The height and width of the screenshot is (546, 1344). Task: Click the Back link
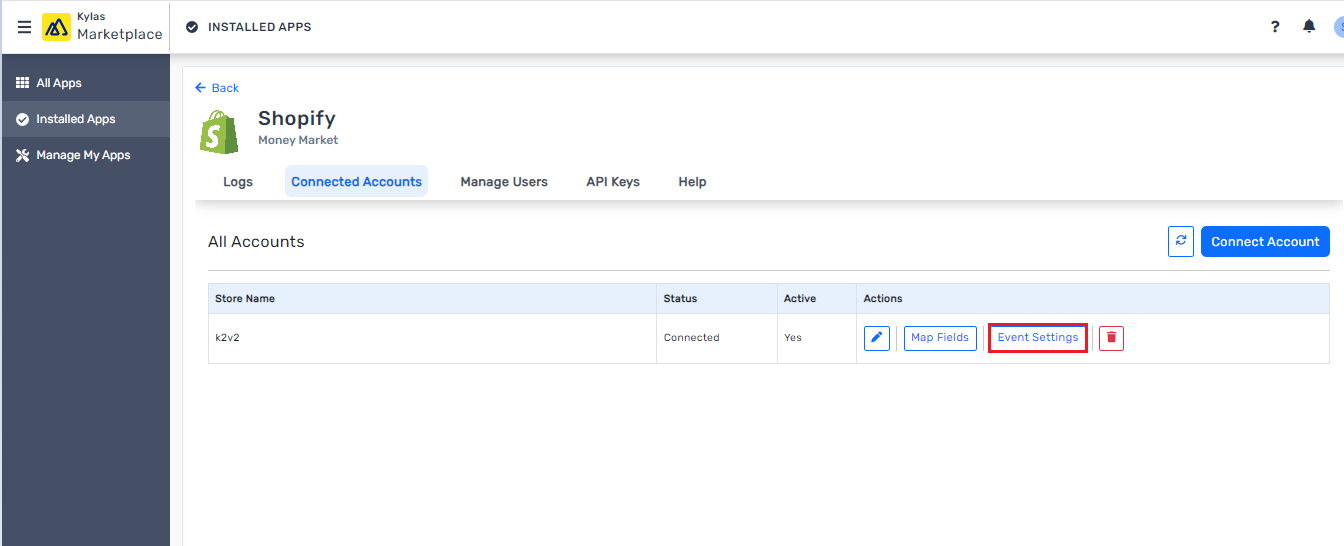217,88
